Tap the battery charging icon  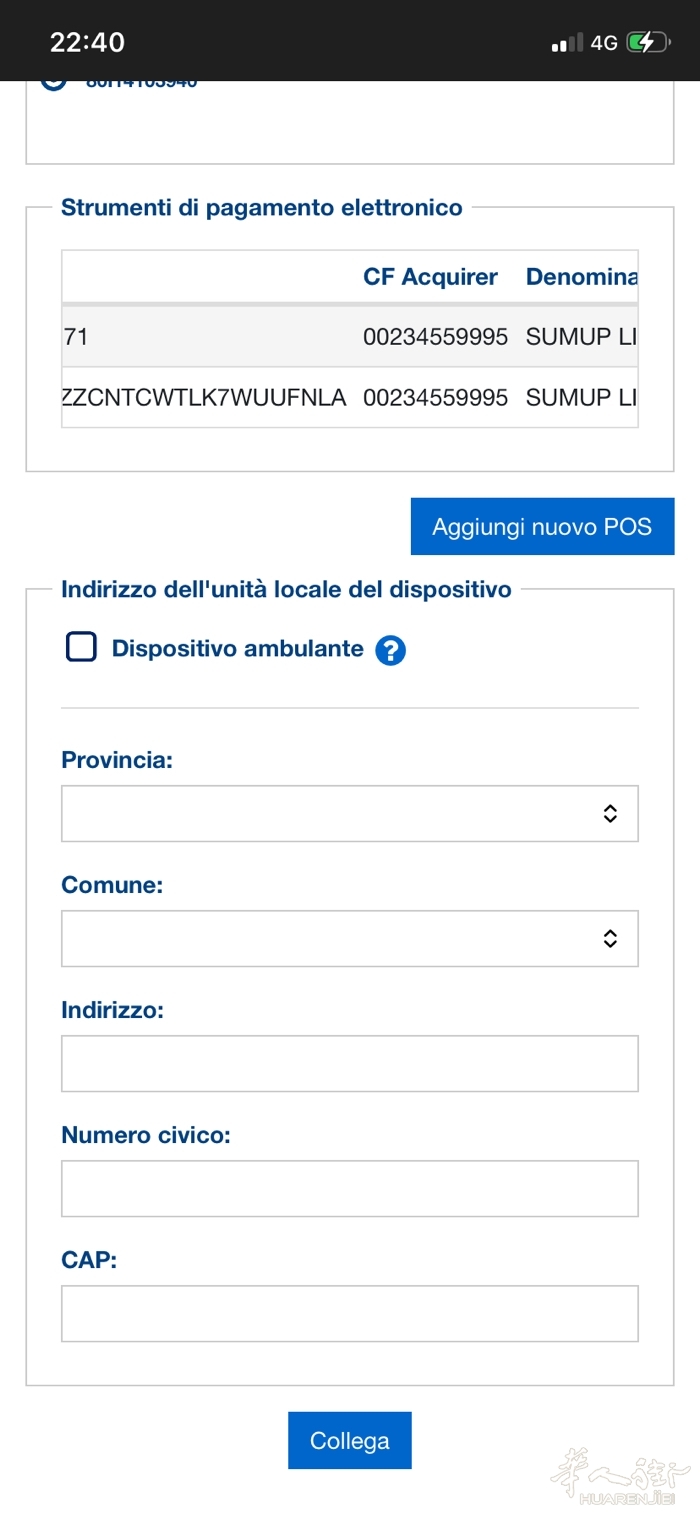coord(647,42)
